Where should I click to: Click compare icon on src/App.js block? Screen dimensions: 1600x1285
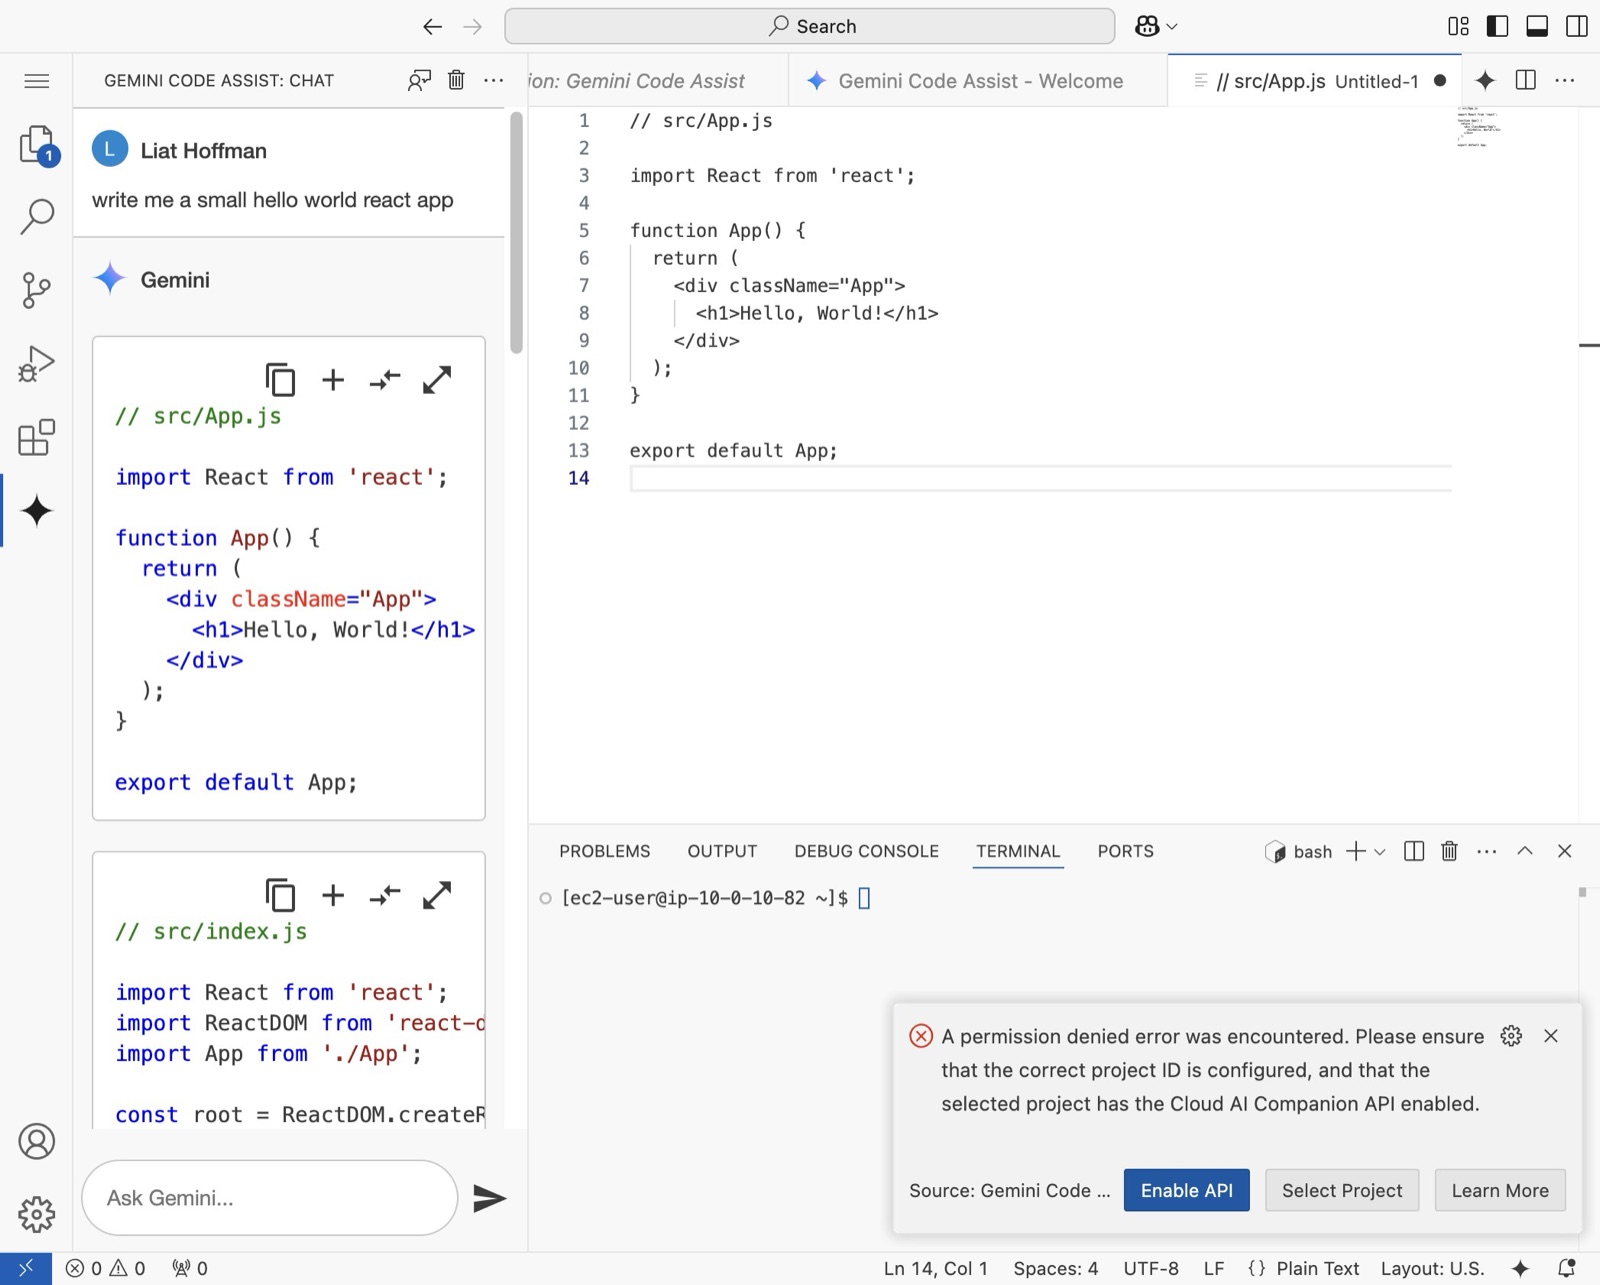pyautogui.click(x=385, y=380)
